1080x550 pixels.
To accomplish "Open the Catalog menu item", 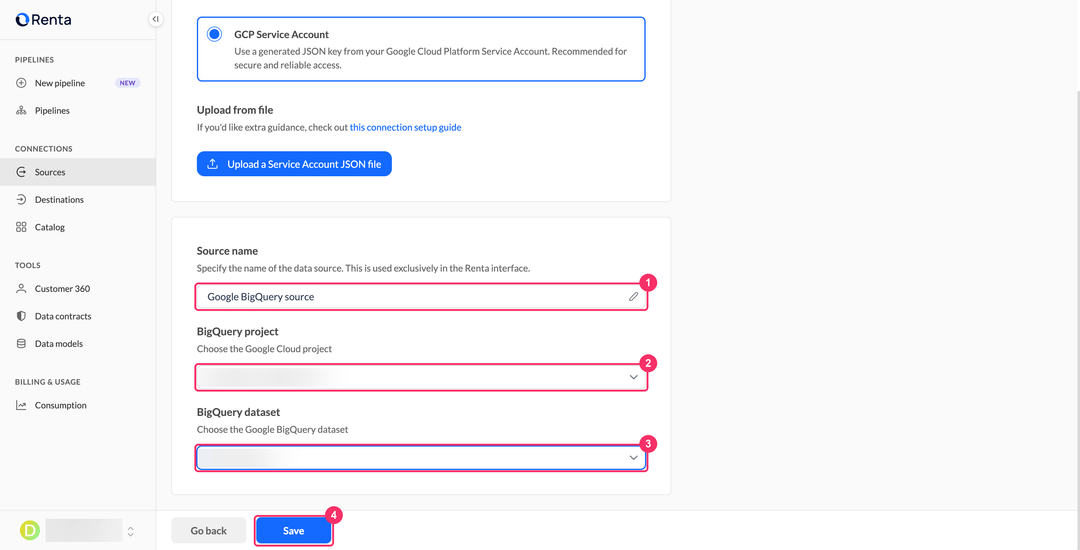I will pos(78,227).
